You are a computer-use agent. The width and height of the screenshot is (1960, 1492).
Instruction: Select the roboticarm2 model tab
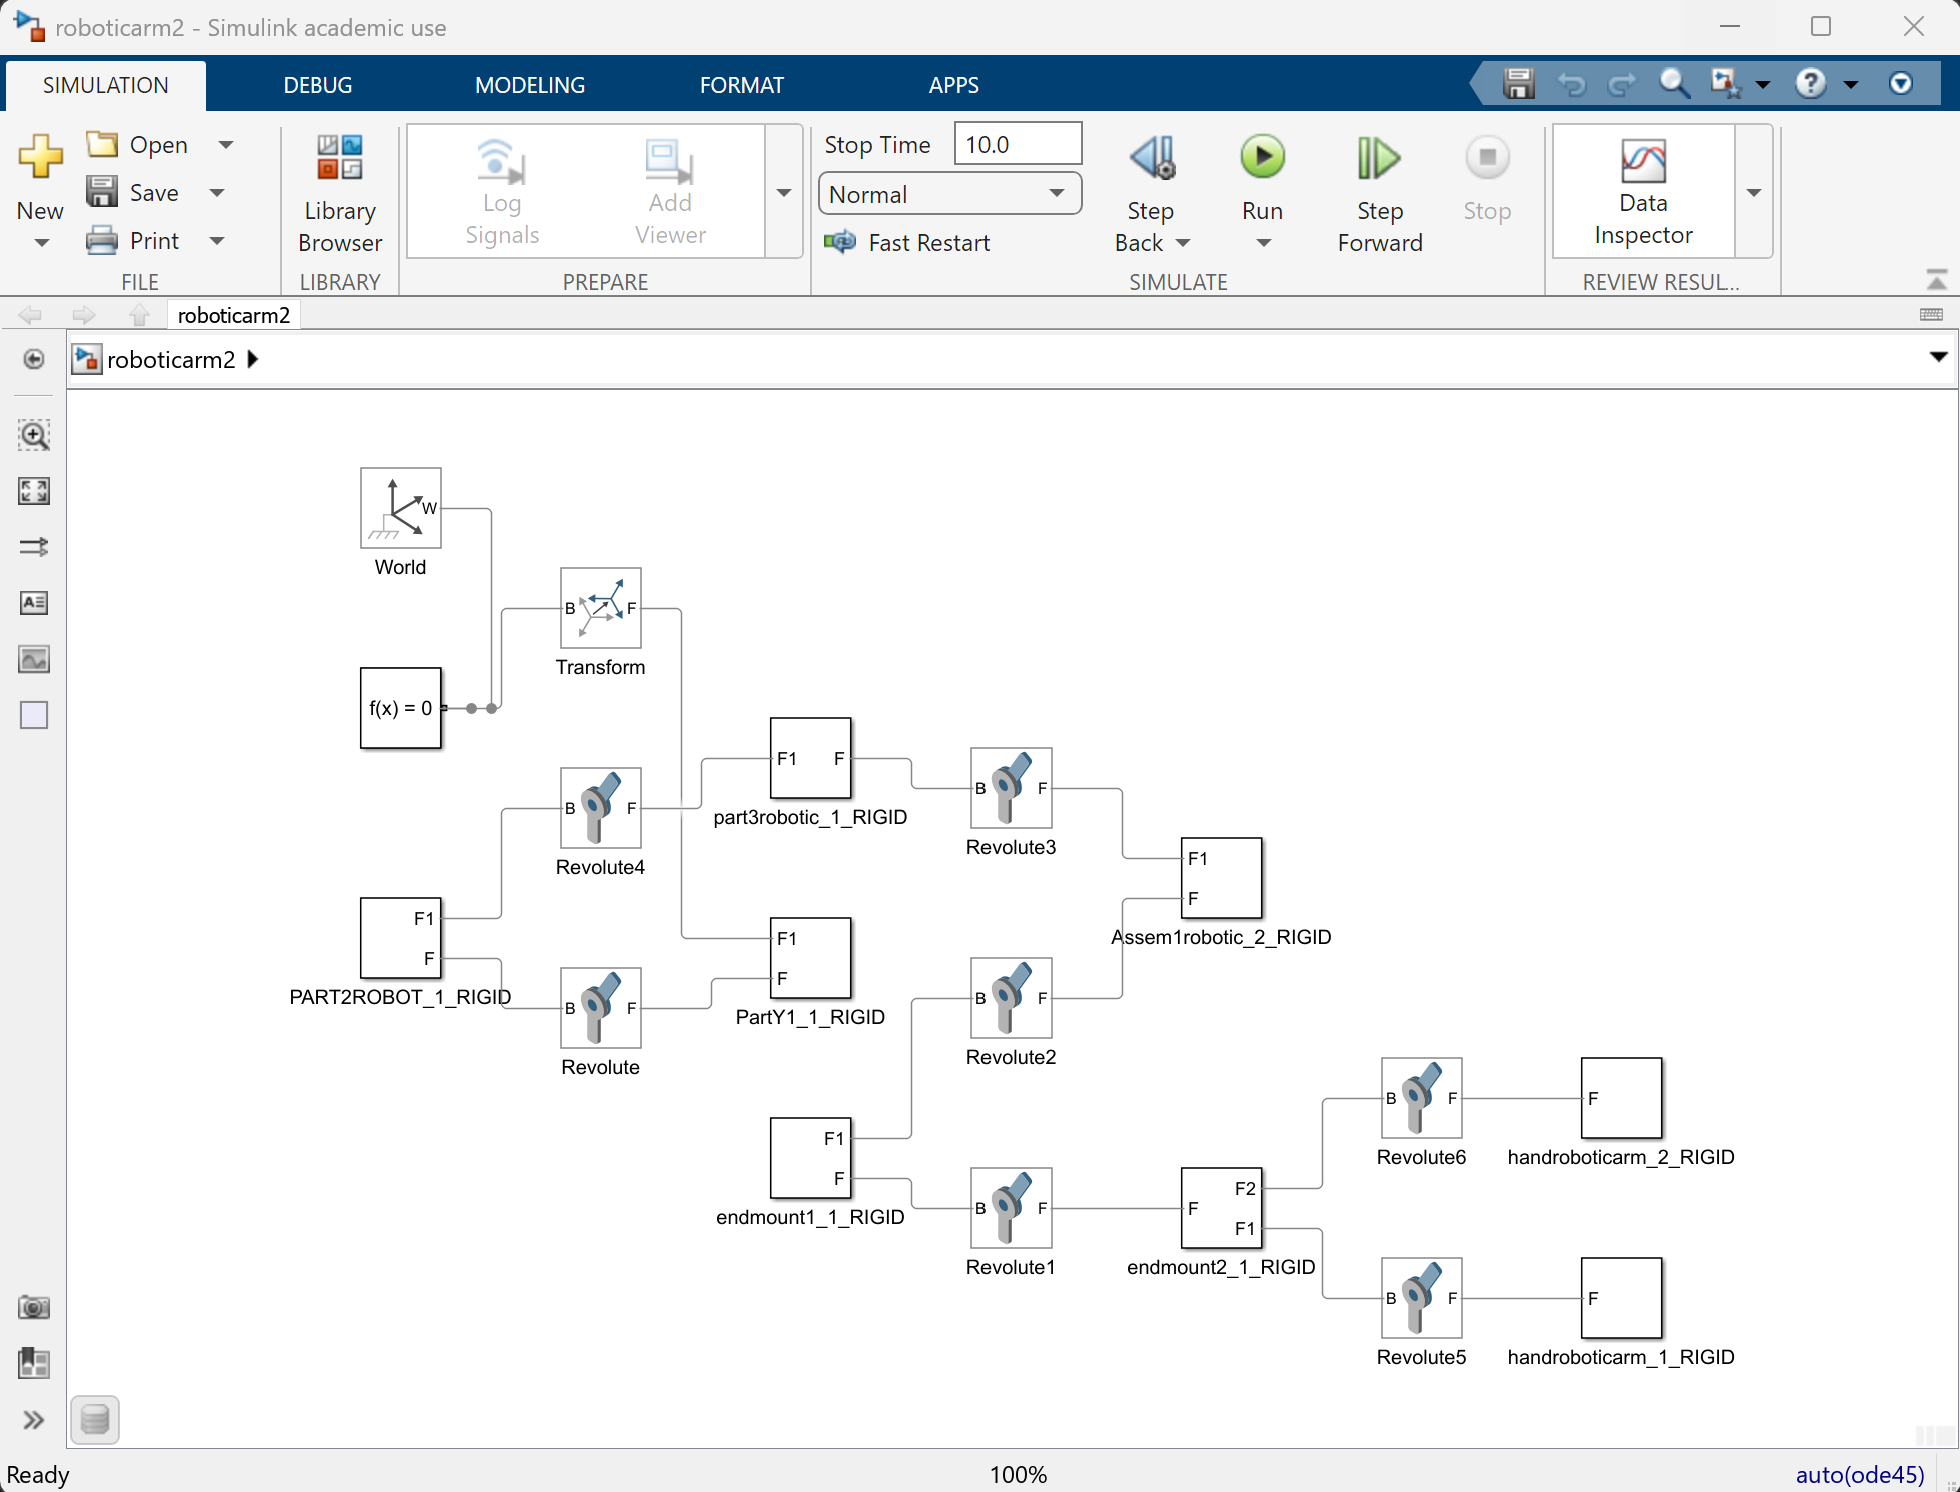(234, 315)
